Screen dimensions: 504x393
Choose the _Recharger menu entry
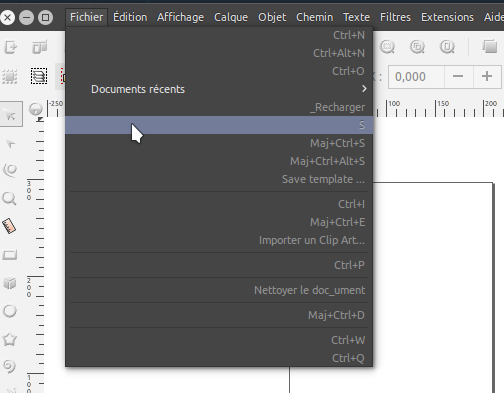[219, 107]
